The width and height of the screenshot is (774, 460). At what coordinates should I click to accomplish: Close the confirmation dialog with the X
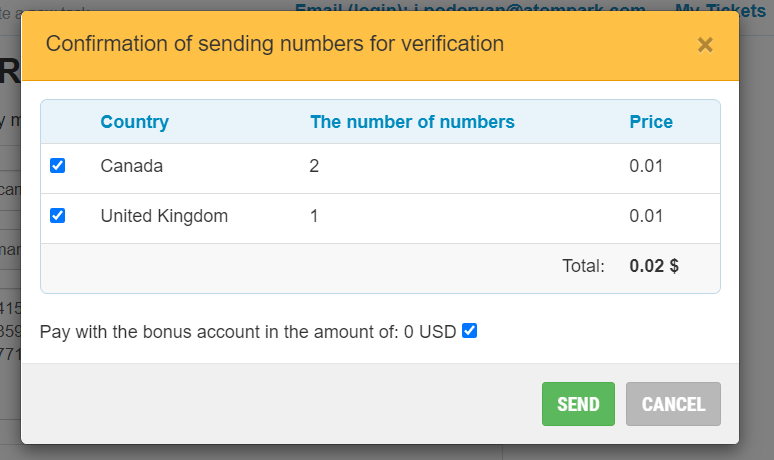pyautogui.click(x=705, y=45)
